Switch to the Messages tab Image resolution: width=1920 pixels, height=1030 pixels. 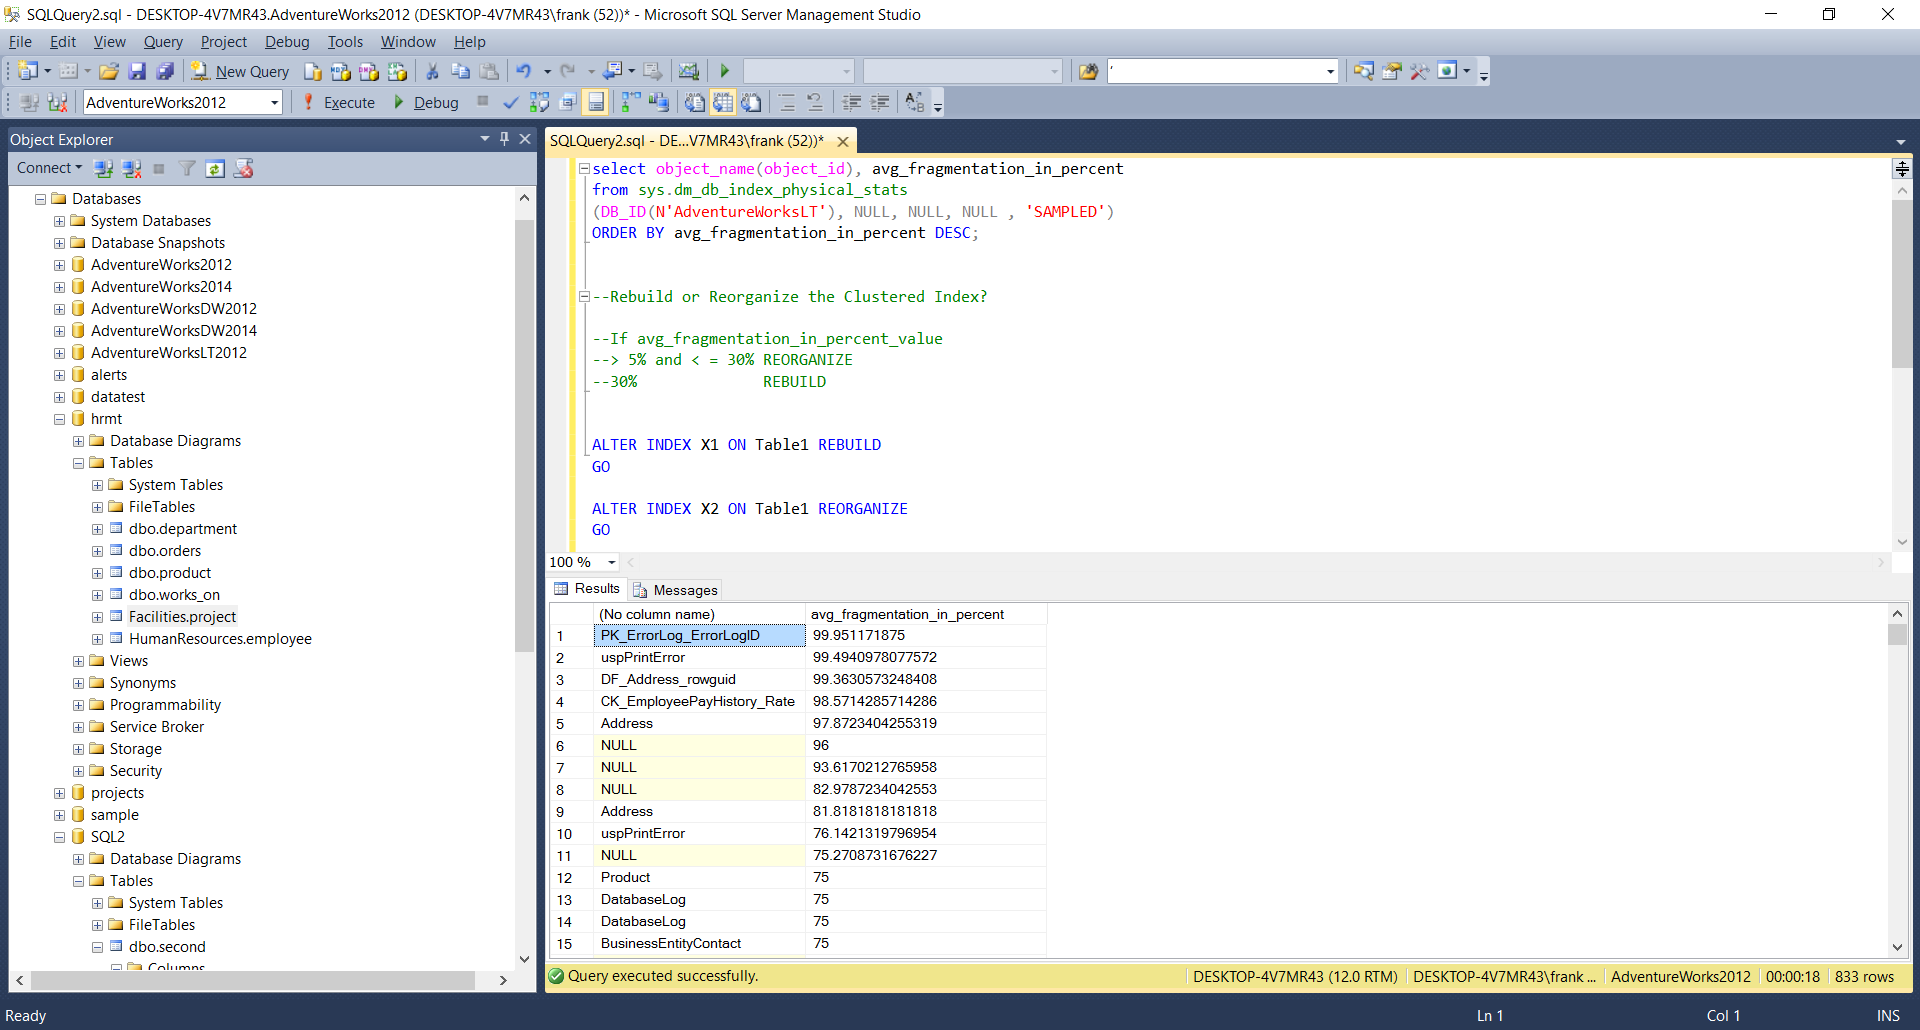[684, 589]
